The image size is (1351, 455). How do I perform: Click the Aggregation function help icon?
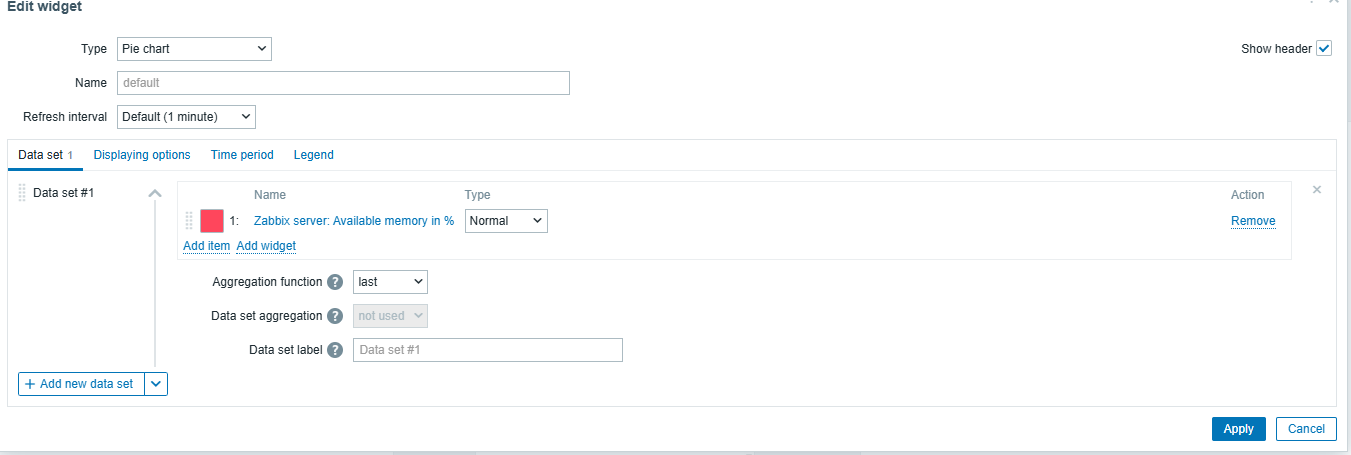point(335,283)
